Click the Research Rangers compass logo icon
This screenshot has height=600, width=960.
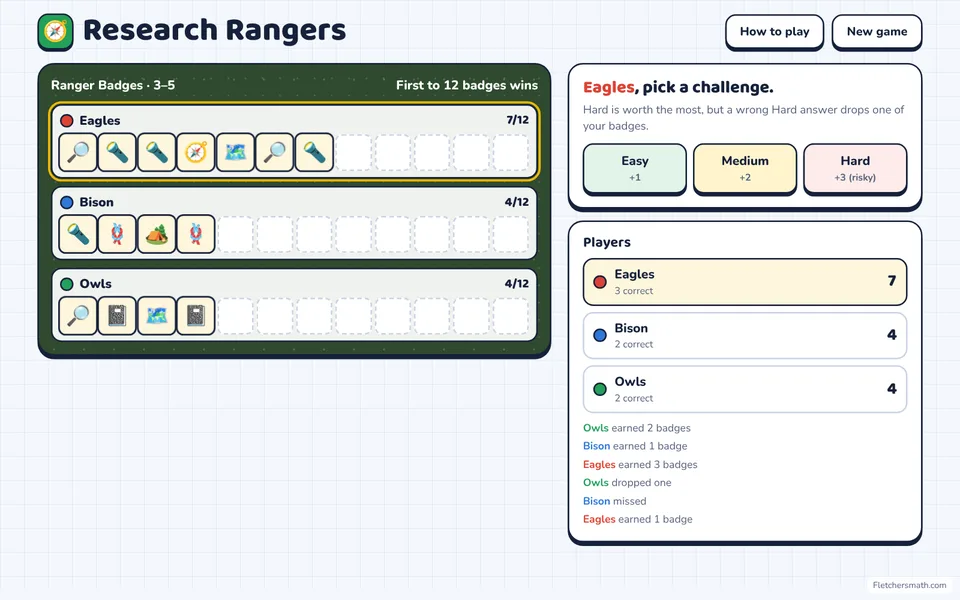[55, 31]
